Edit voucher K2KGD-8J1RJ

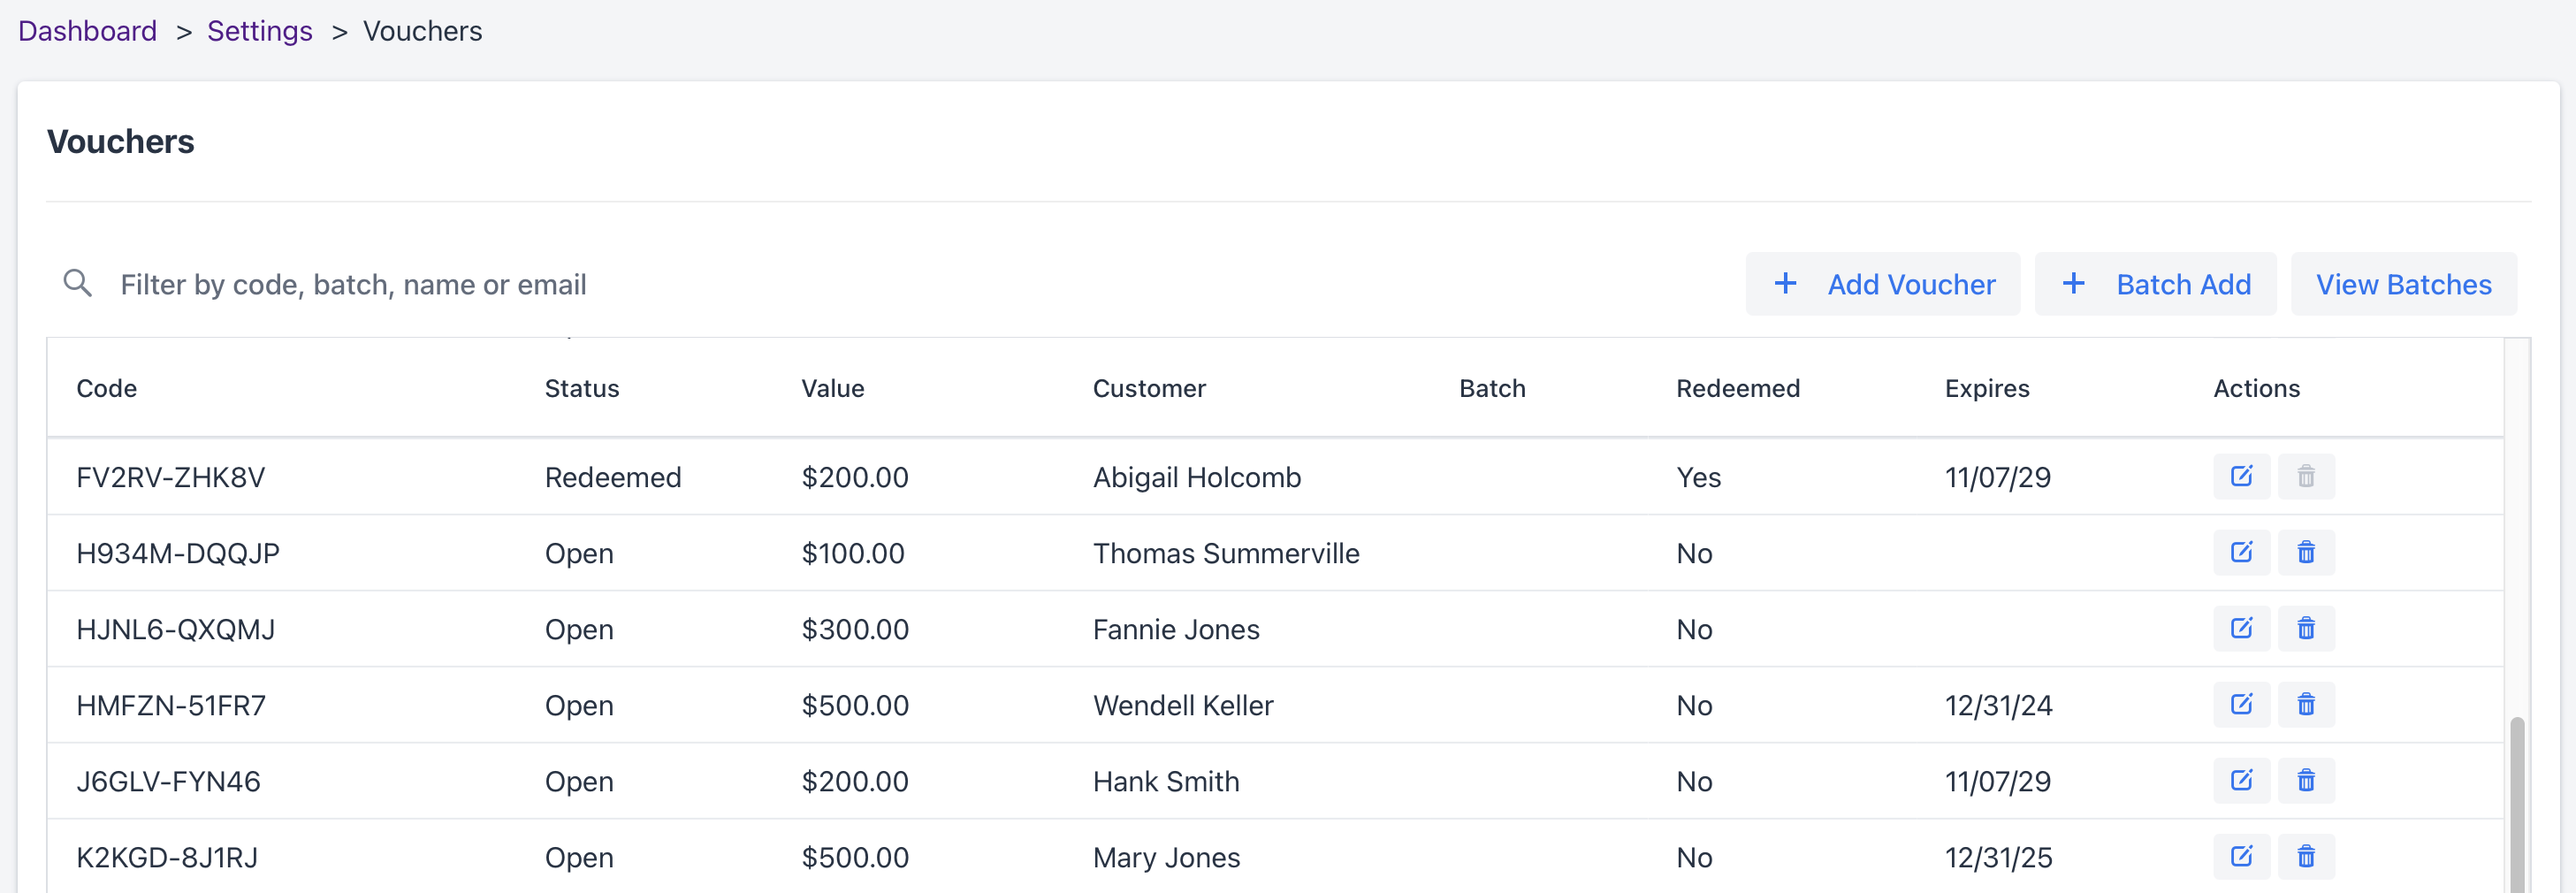point(2241,856)
